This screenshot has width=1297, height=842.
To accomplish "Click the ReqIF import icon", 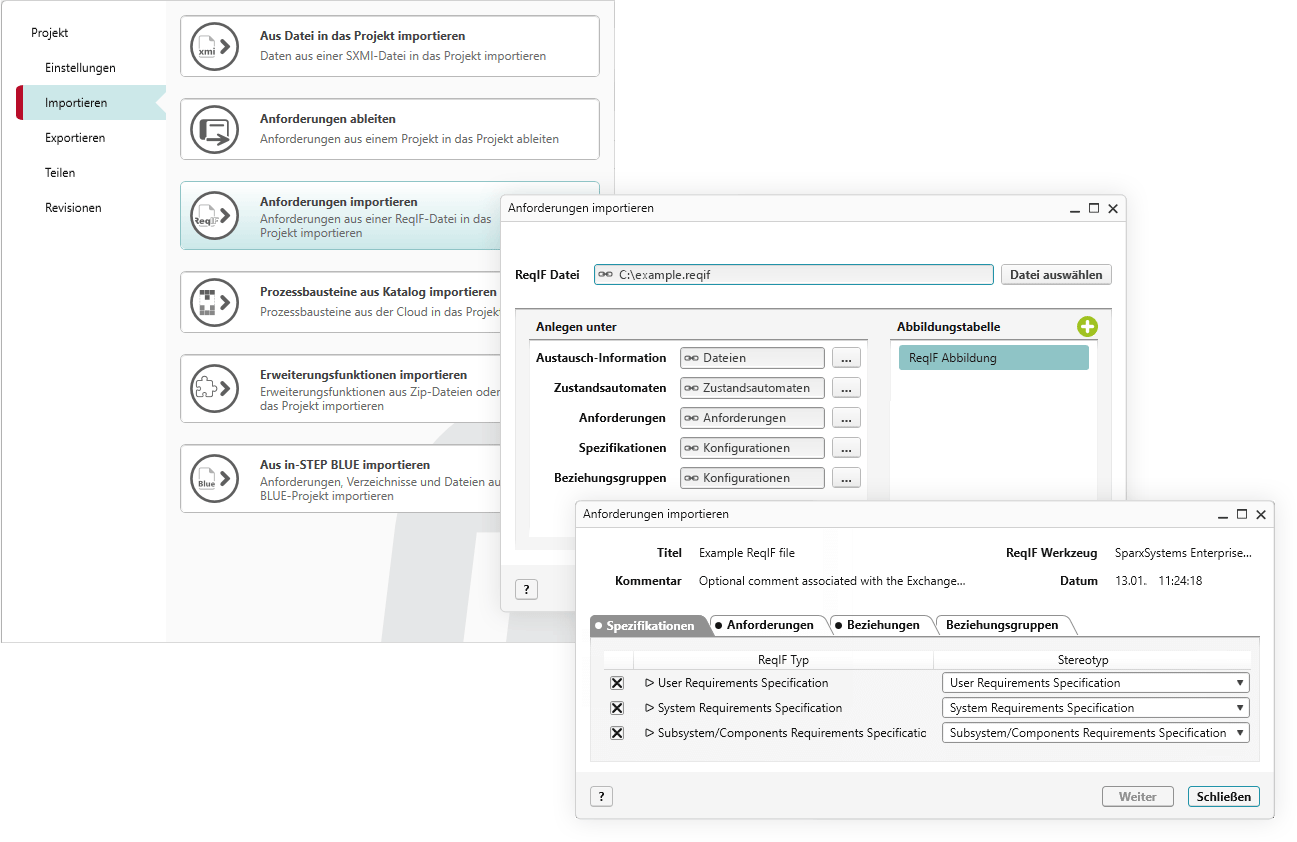I will (215, 215).
